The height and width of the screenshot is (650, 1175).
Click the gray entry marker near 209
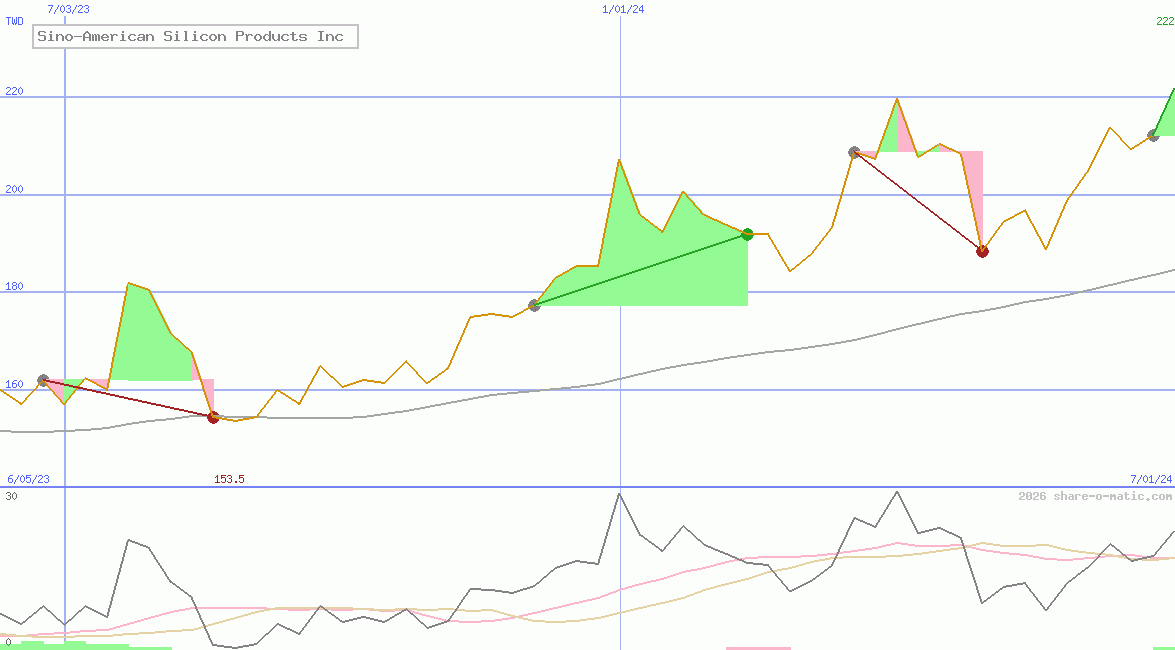tap(854, 152)
